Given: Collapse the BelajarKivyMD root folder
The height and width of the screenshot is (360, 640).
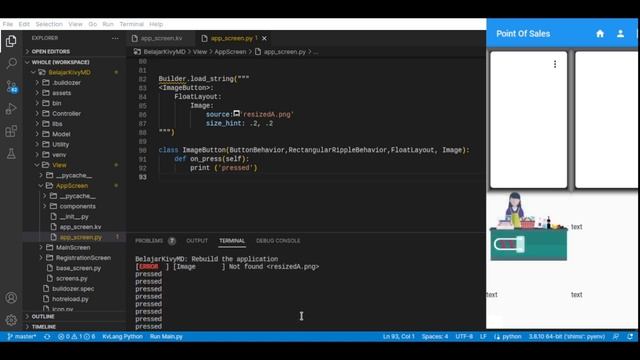Looking at the screenshot, I should coord(74,72).
